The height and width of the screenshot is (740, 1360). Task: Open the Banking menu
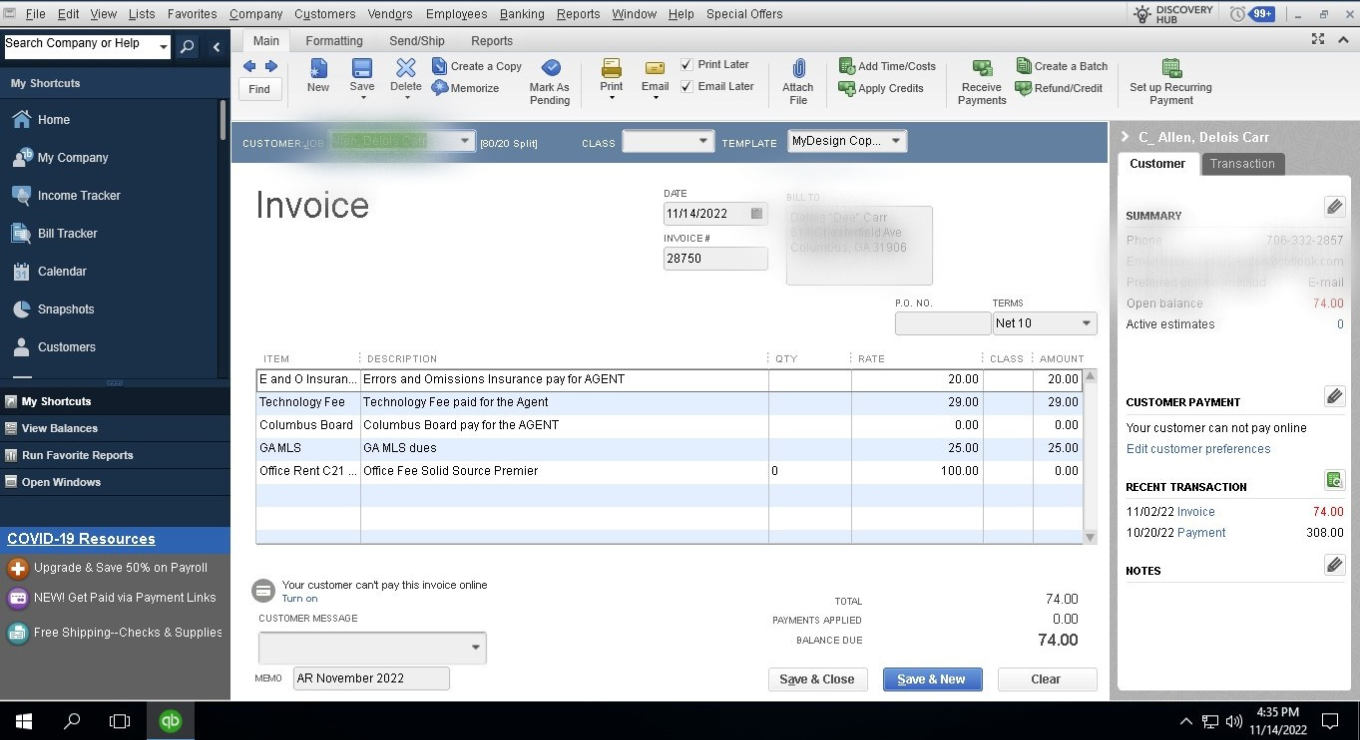522,14
